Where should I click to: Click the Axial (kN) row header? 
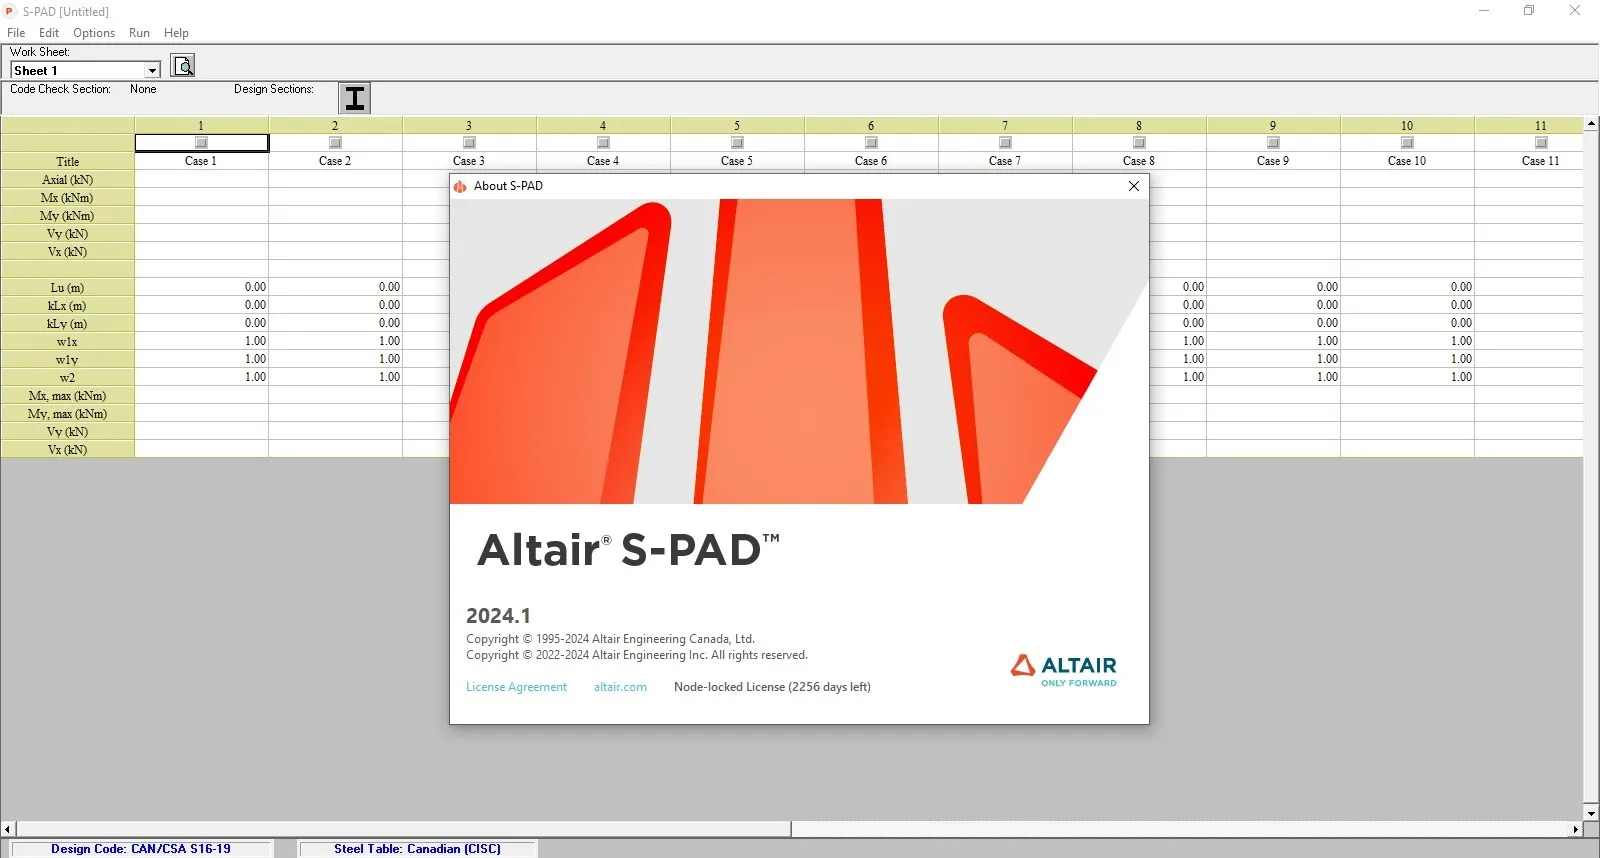[x=67, y=180]
